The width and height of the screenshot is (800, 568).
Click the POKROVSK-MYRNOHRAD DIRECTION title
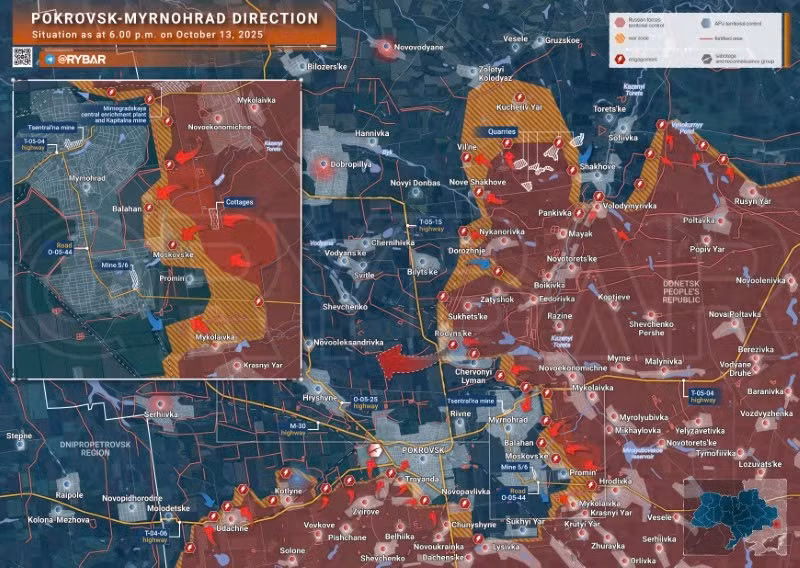[x=174, y=18]
